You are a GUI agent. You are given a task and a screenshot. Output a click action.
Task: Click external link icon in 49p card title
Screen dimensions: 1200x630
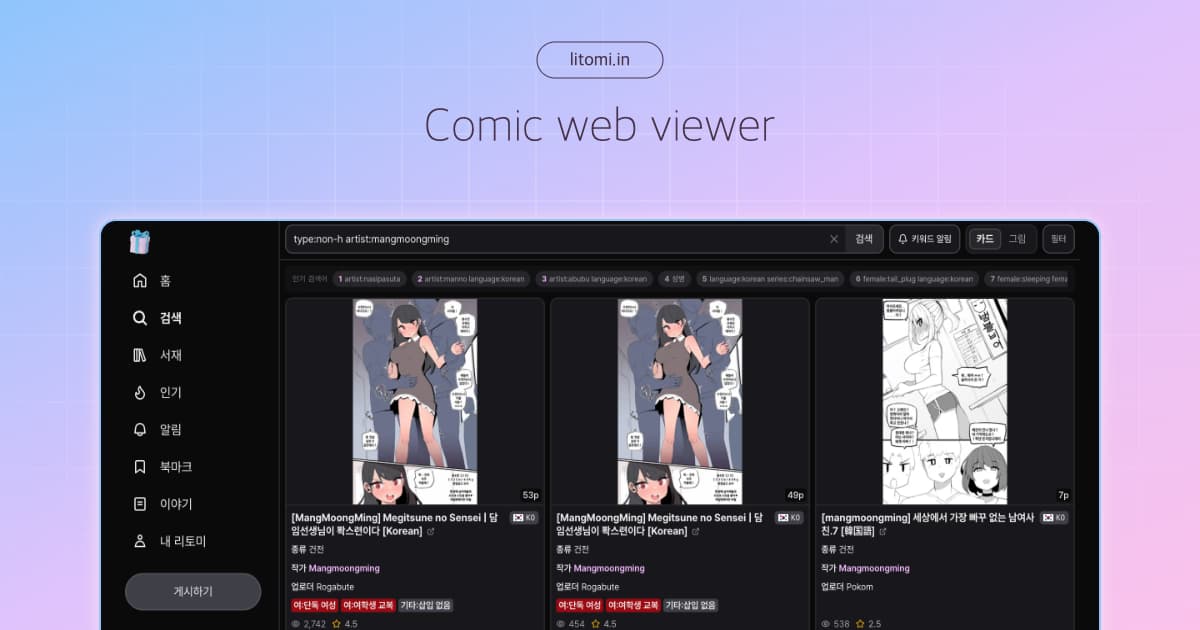[x=696, y=532]
